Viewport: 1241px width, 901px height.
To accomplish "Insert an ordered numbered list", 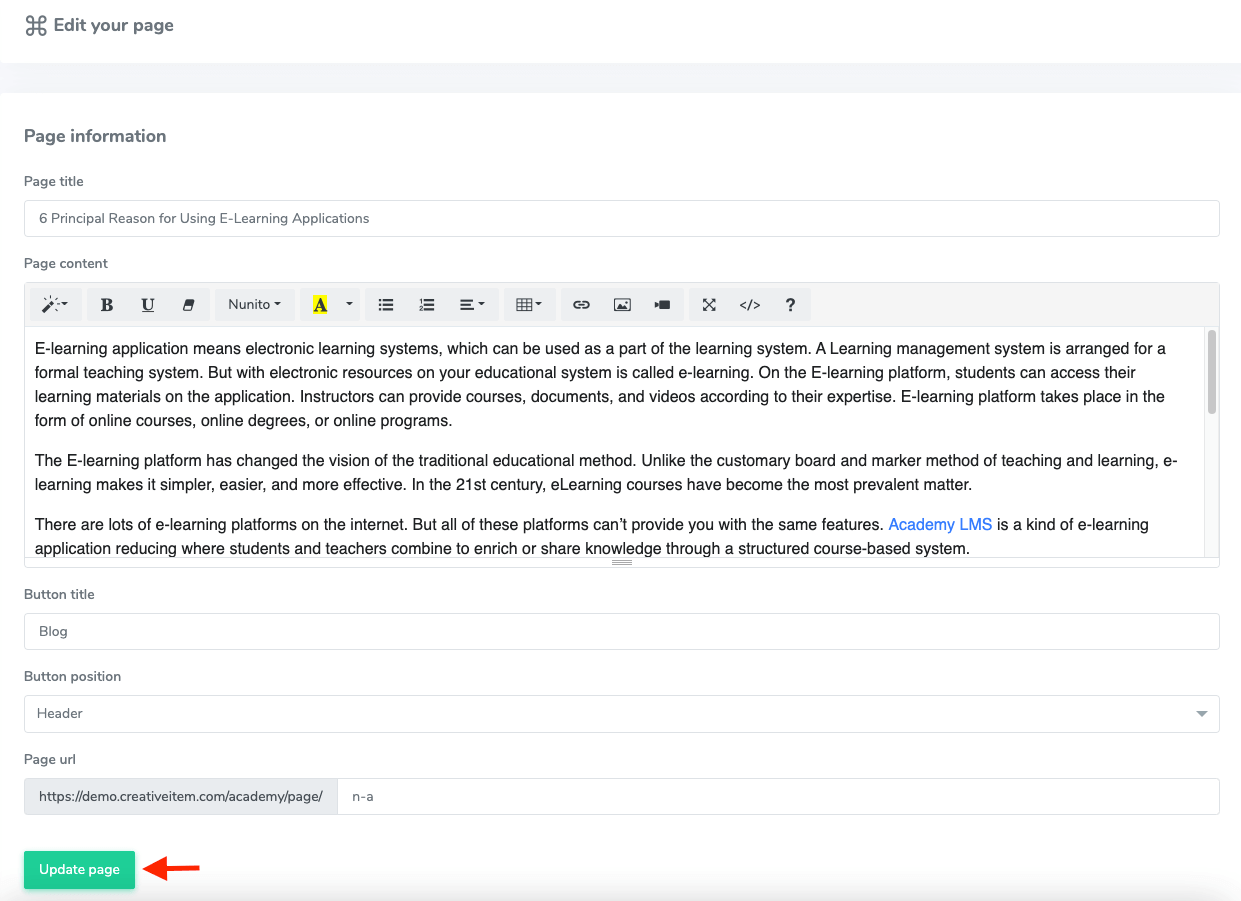I will click(427, 305).
